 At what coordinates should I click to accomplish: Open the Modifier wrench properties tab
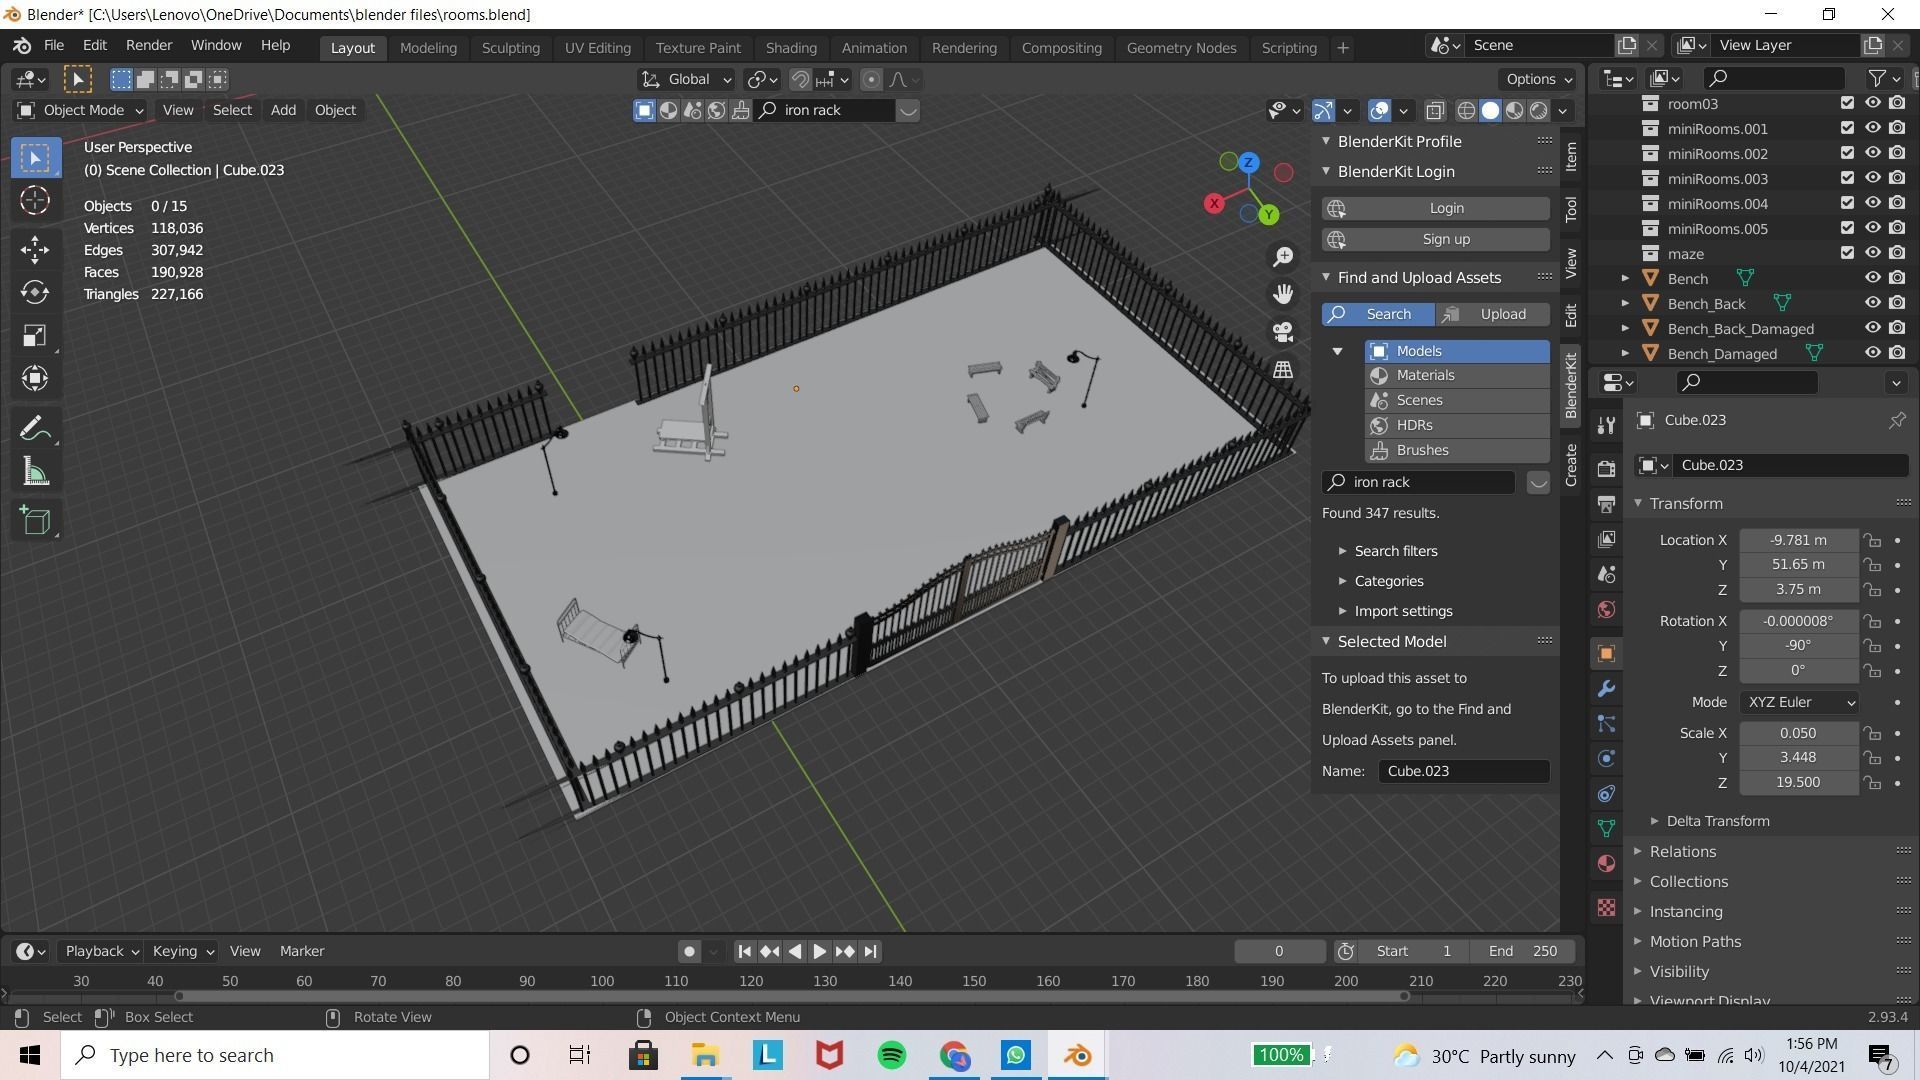[1606, 689]
